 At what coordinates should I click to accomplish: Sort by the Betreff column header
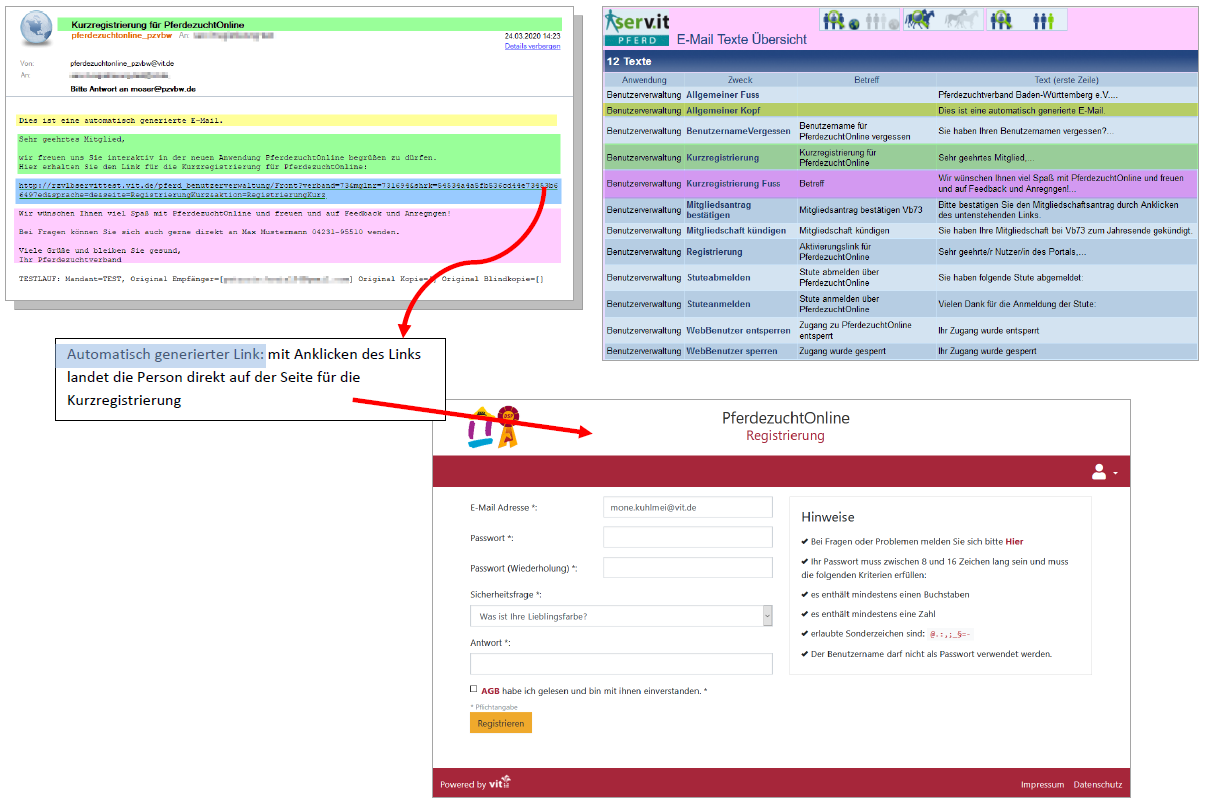(x=866, y=80)
